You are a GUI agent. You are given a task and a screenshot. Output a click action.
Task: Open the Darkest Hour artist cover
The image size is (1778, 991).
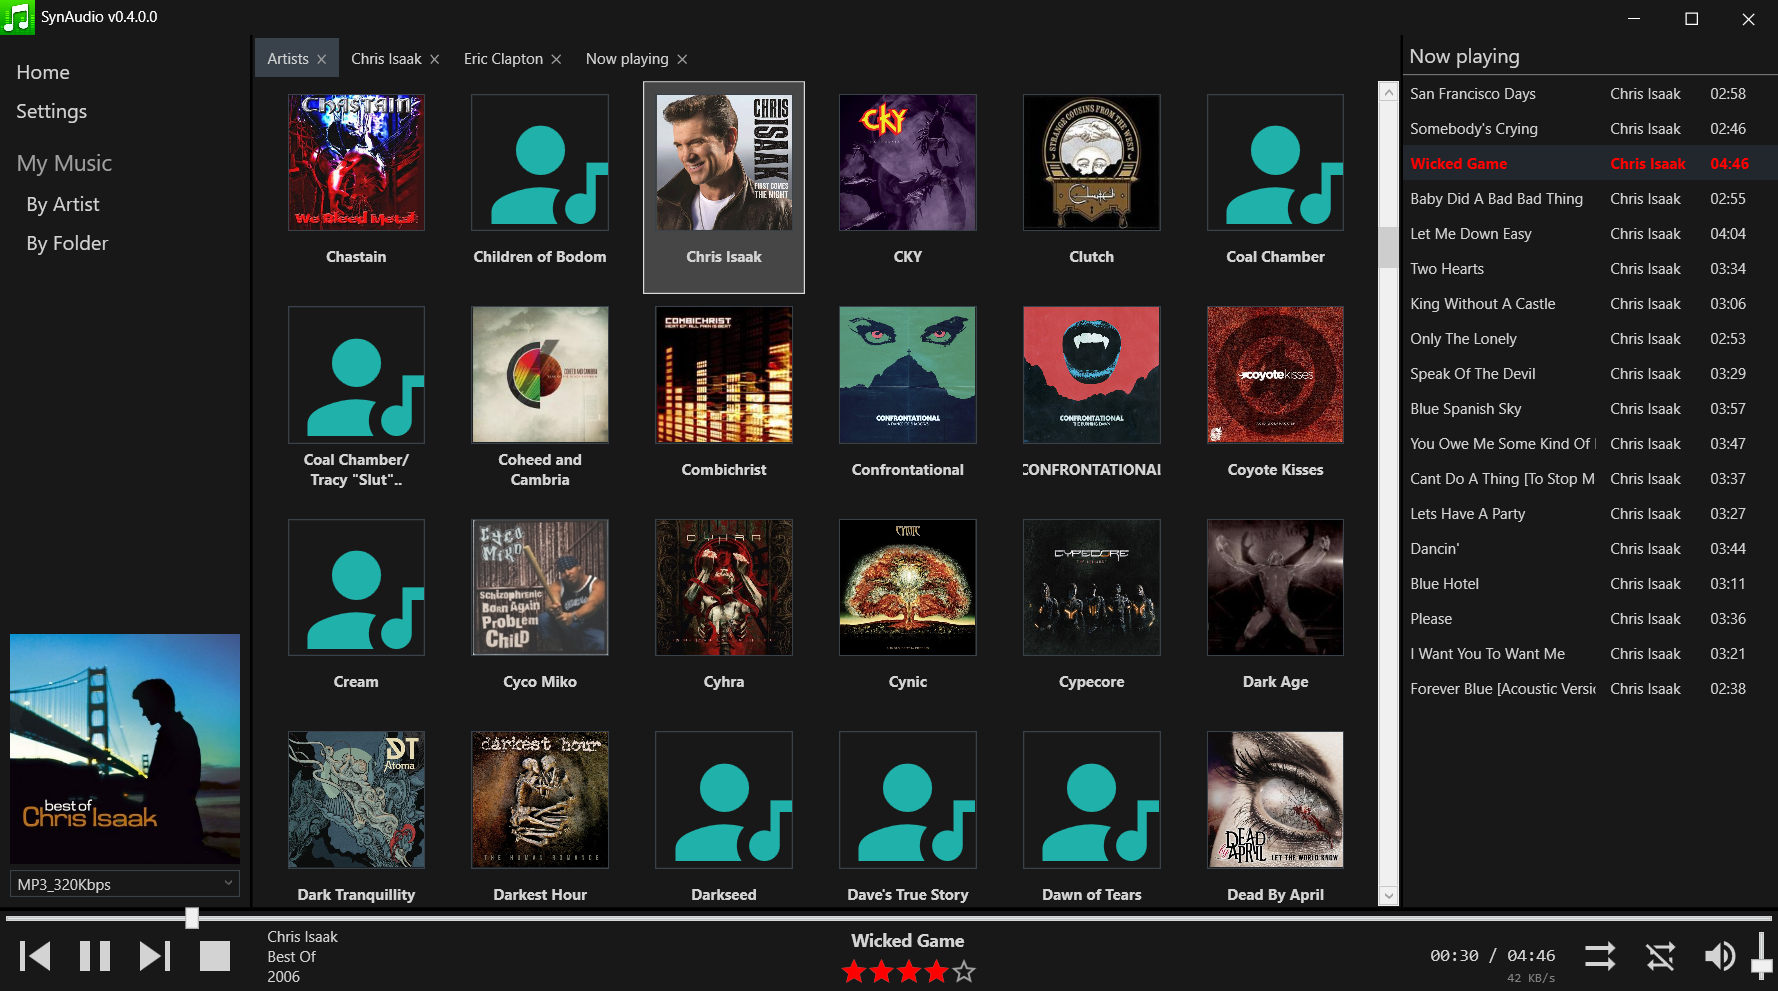point(540,800)
